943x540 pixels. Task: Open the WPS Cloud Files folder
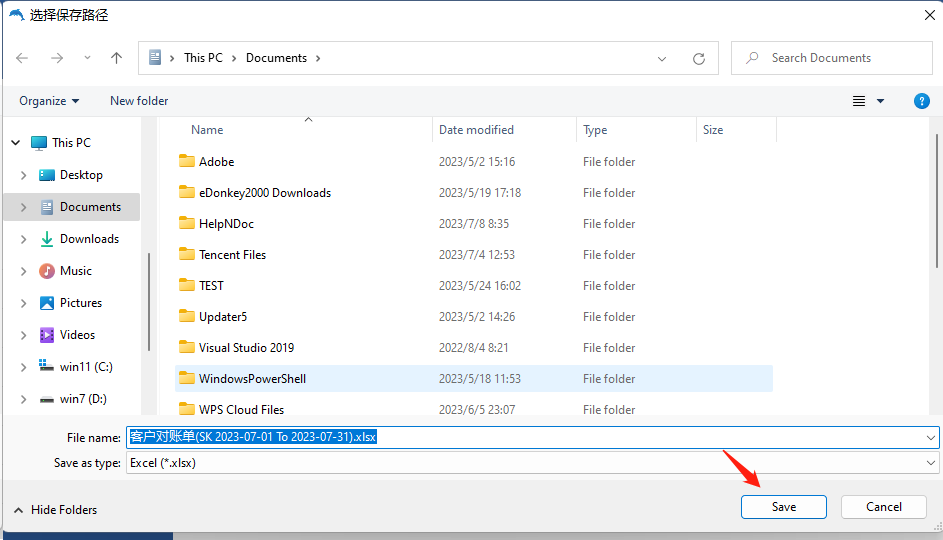[x=241, y=410]
